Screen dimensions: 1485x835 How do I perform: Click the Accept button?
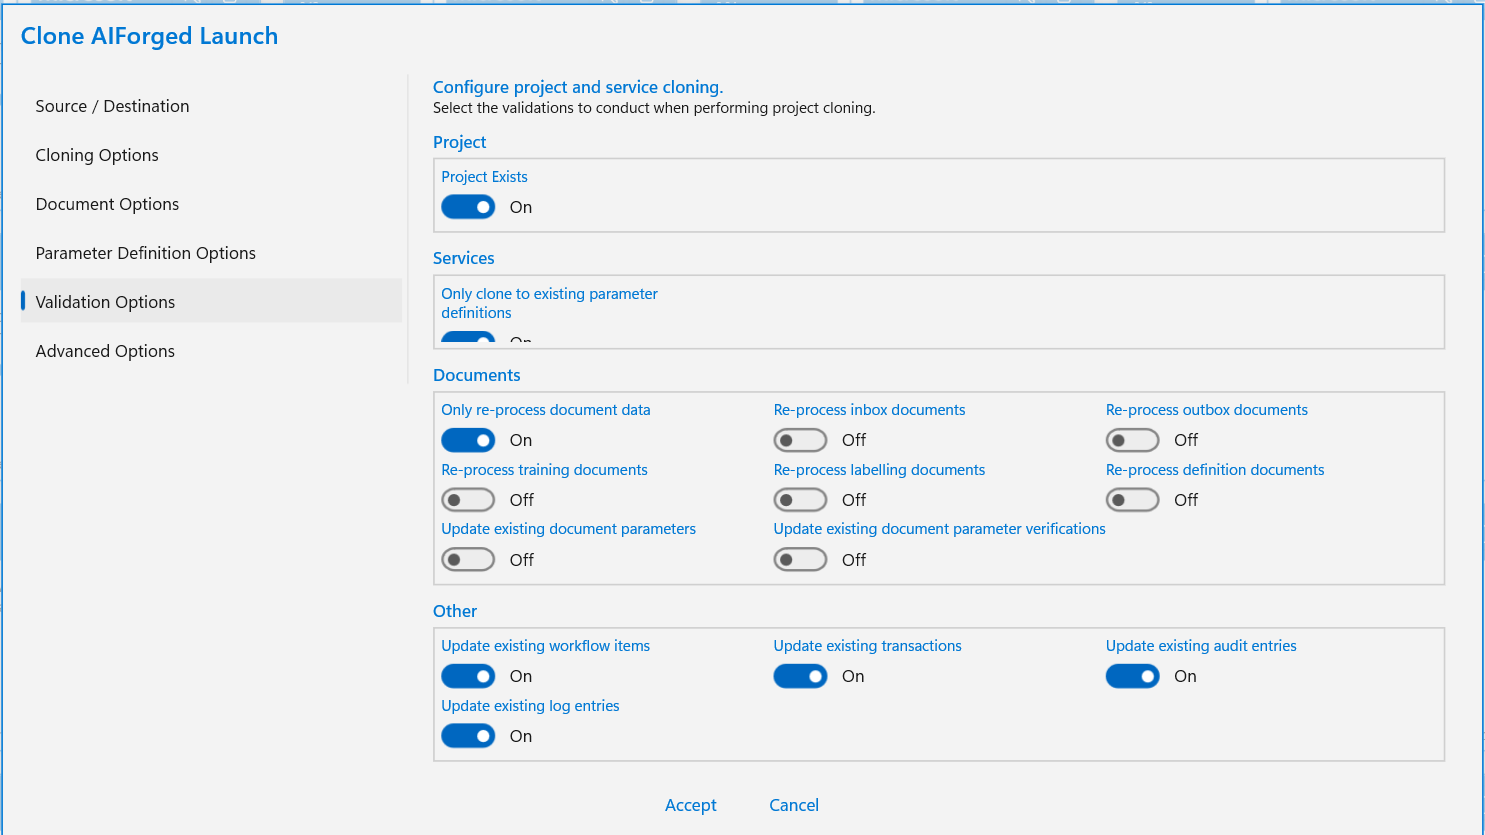click(691, 805)
